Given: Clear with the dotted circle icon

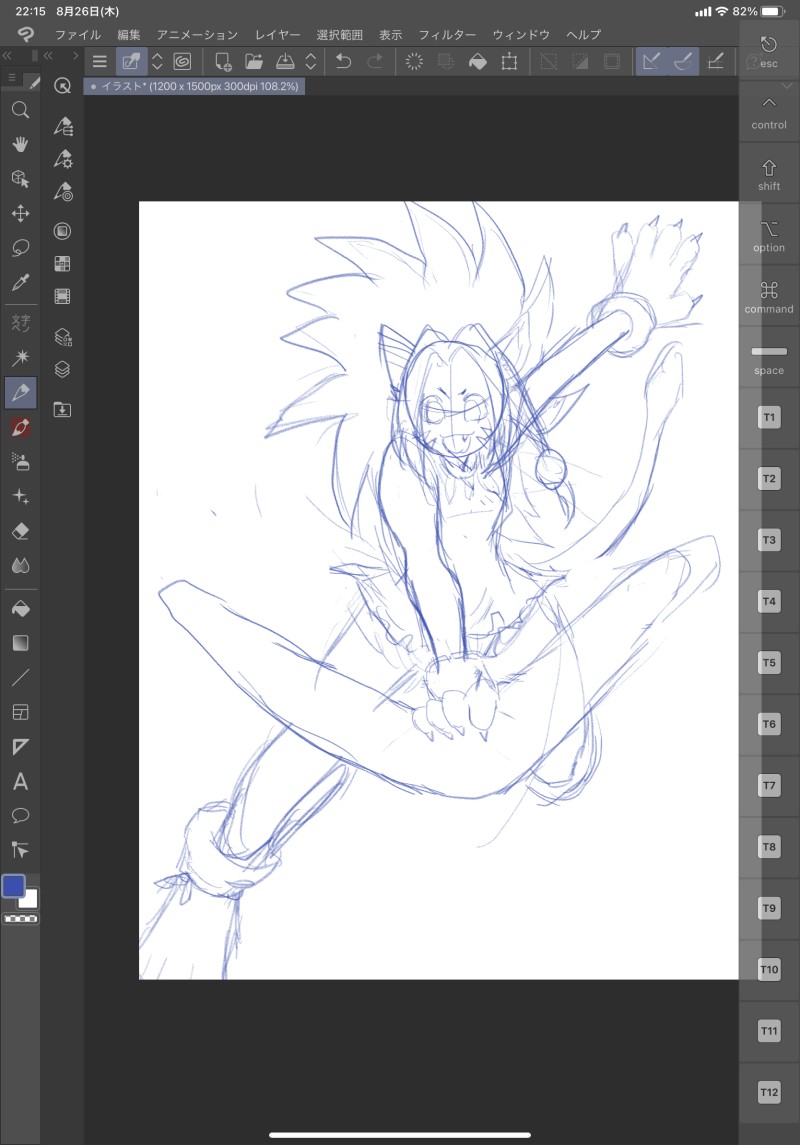Looking at the screenshot, I should click(415, 61).
